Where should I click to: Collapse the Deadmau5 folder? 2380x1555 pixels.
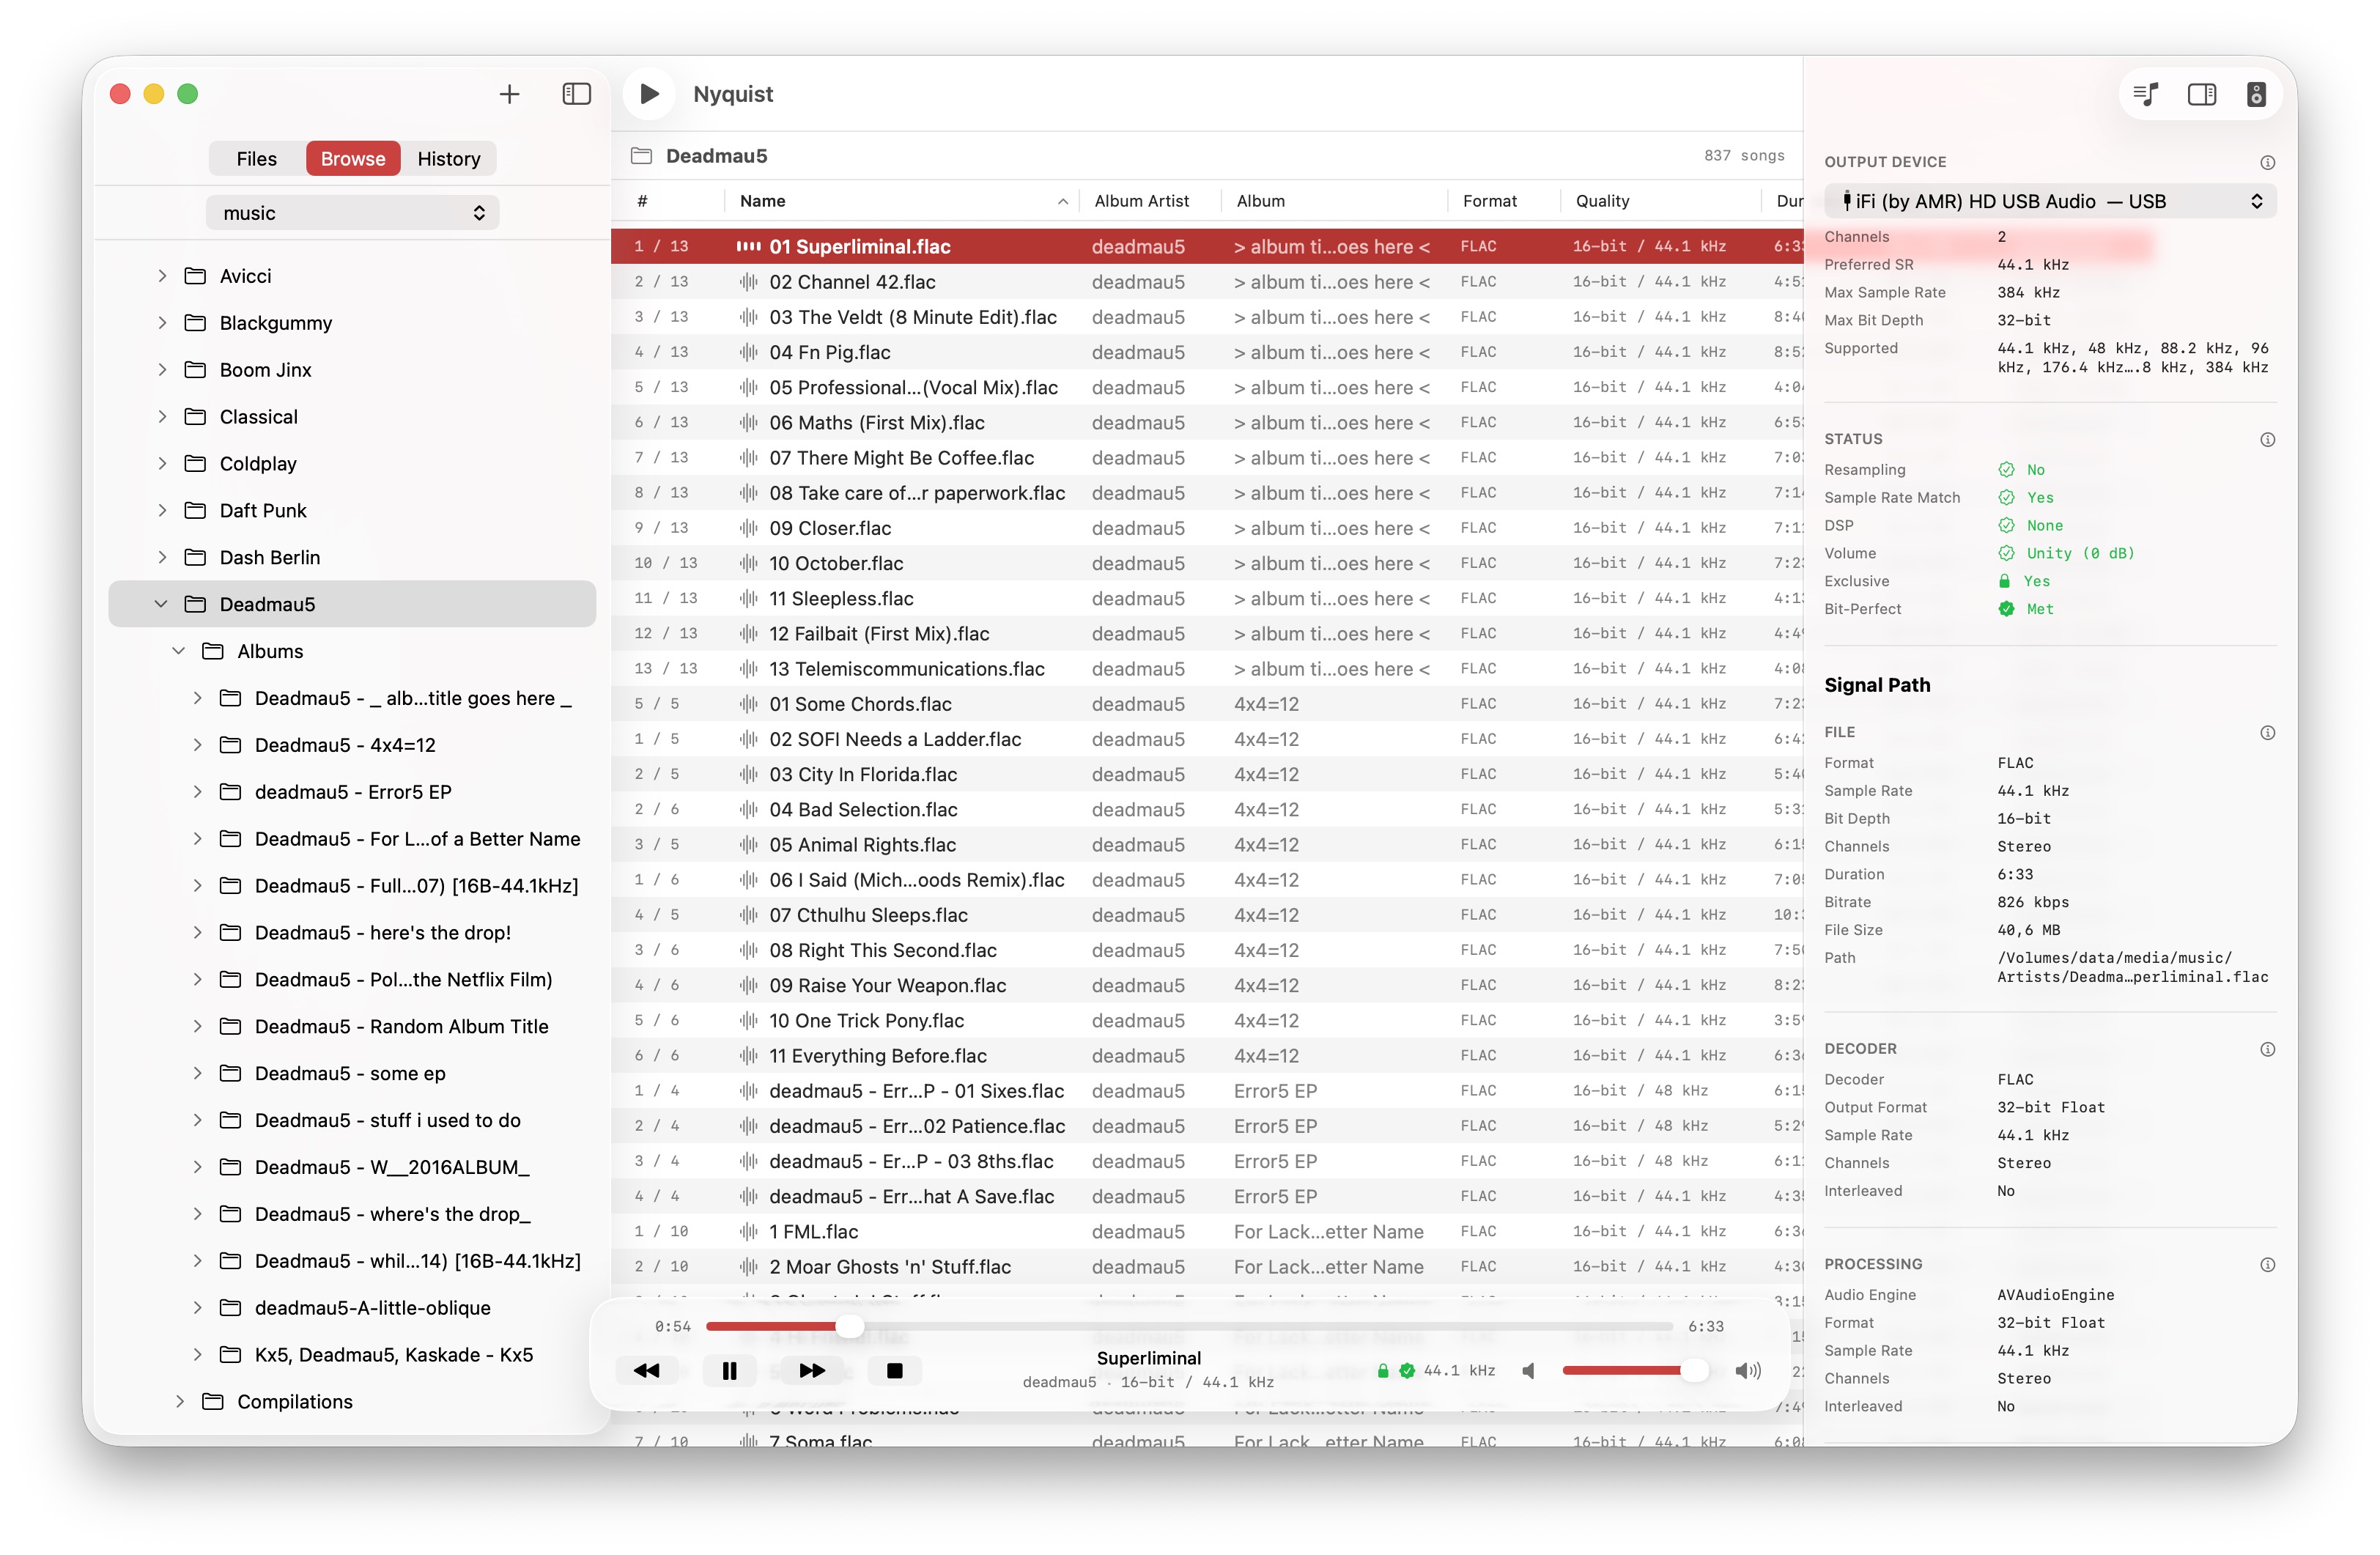(x=161, y=604)
